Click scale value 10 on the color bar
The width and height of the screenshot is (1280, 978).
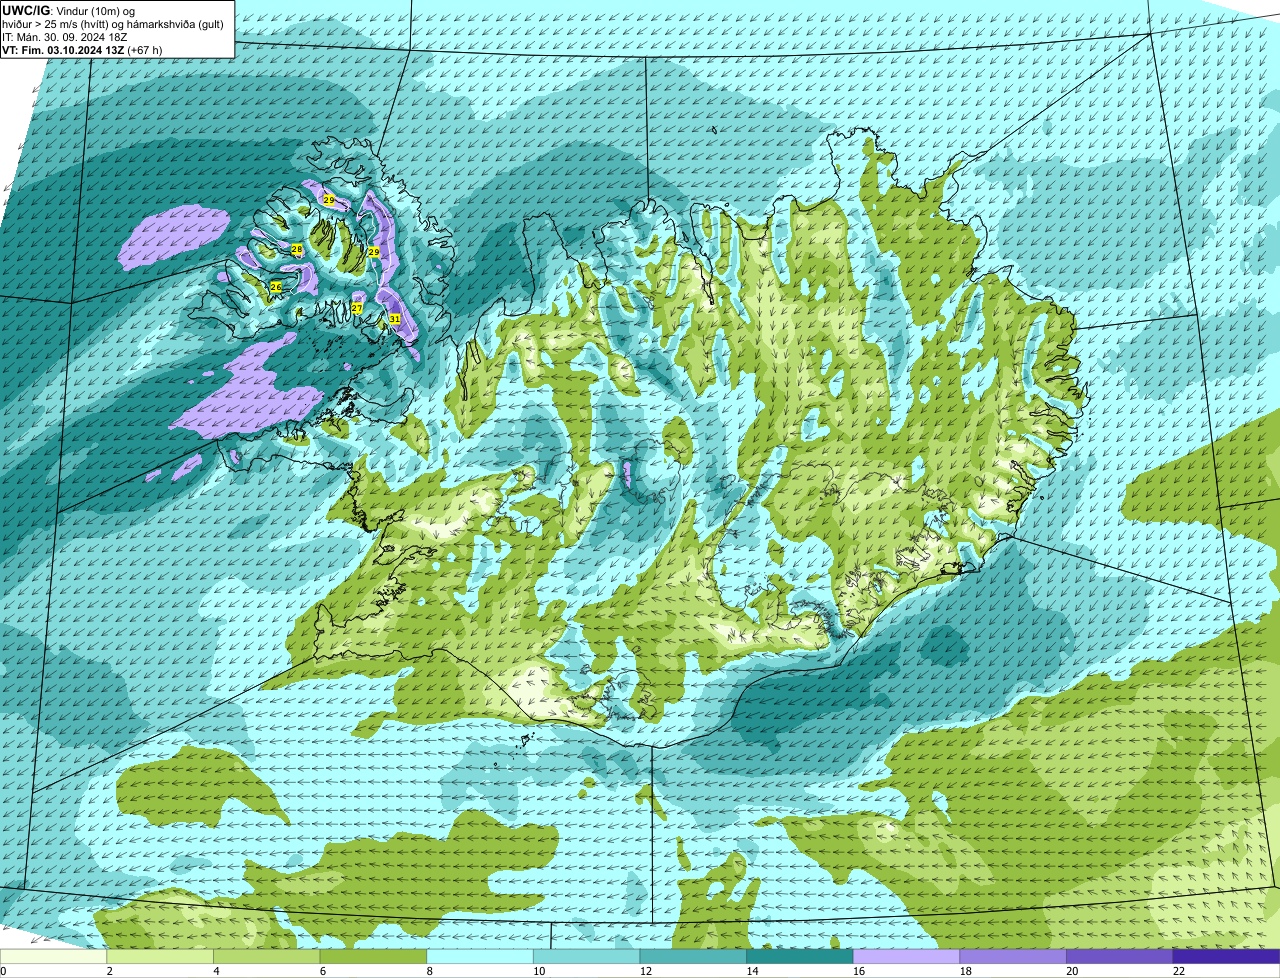(539, 971)
